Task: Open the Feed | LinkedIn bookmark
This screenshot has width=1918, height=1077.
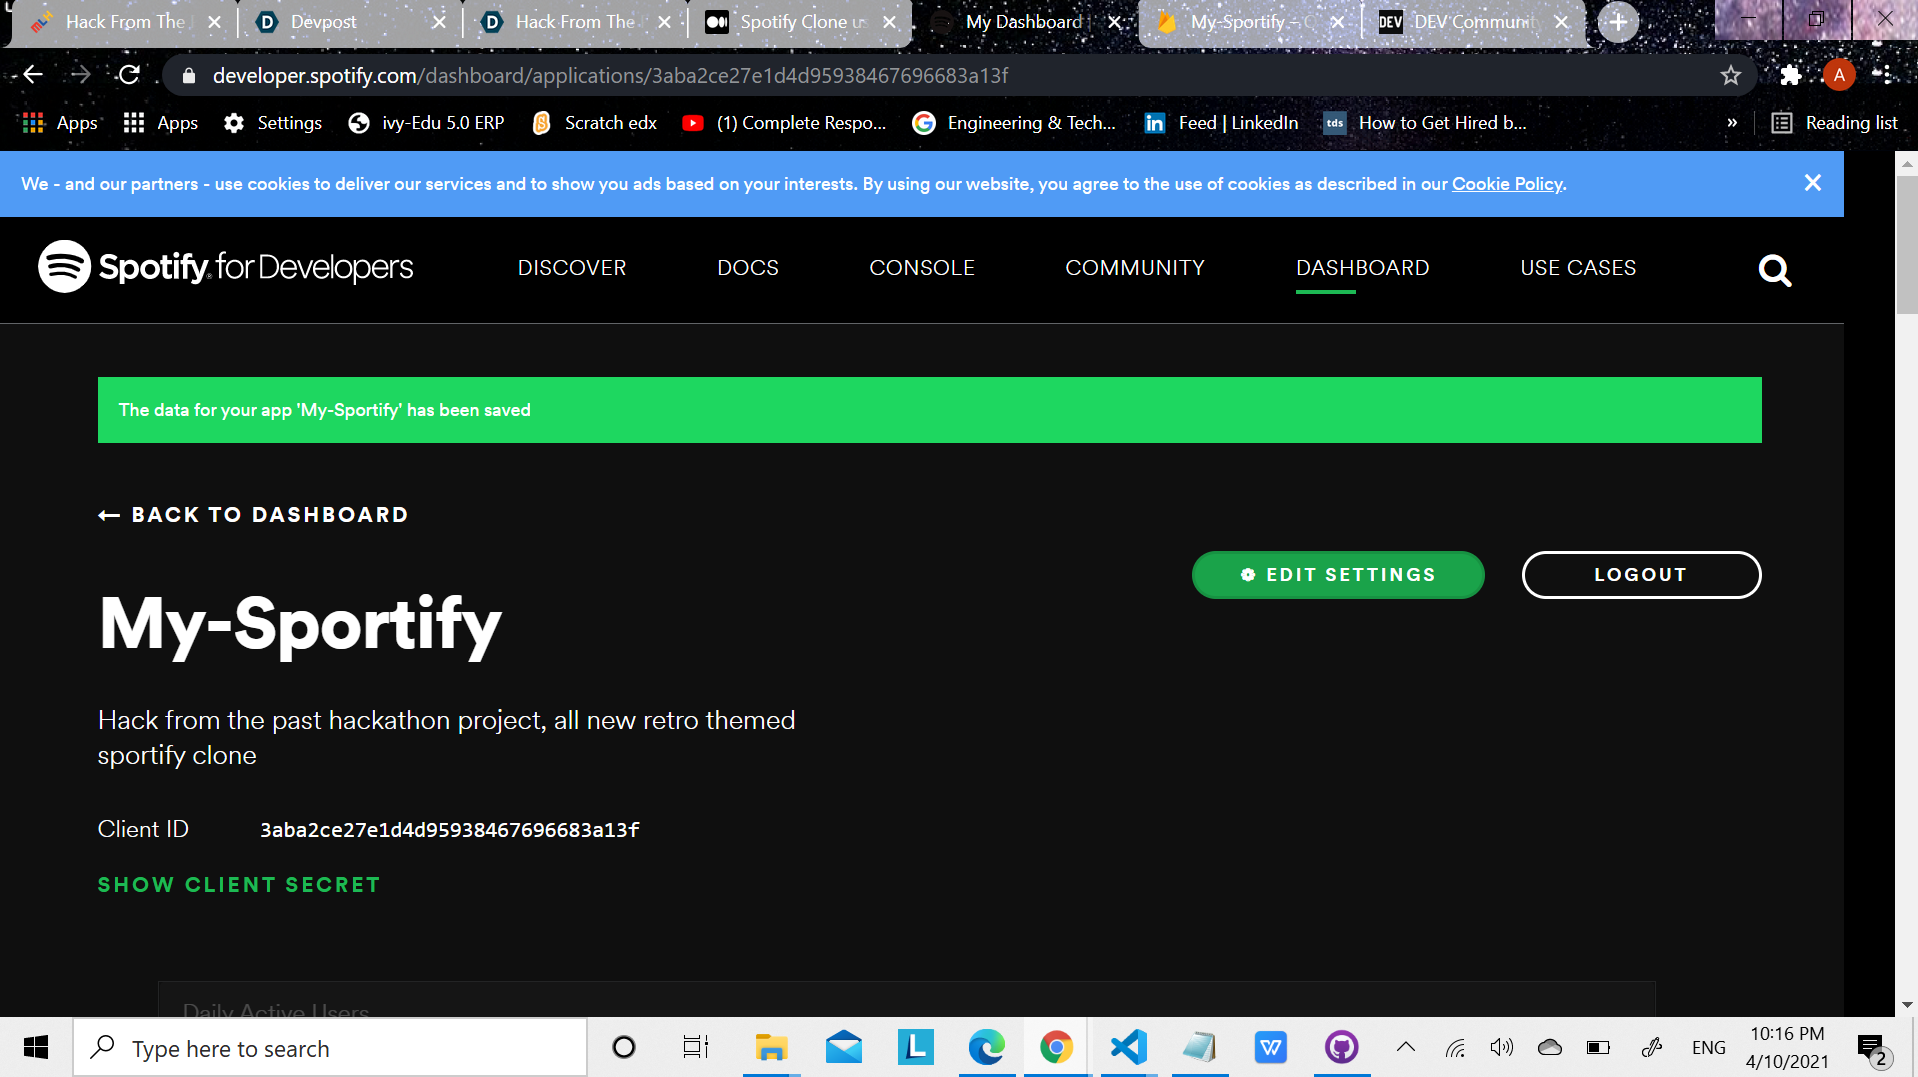Action: pos(1221,123)
